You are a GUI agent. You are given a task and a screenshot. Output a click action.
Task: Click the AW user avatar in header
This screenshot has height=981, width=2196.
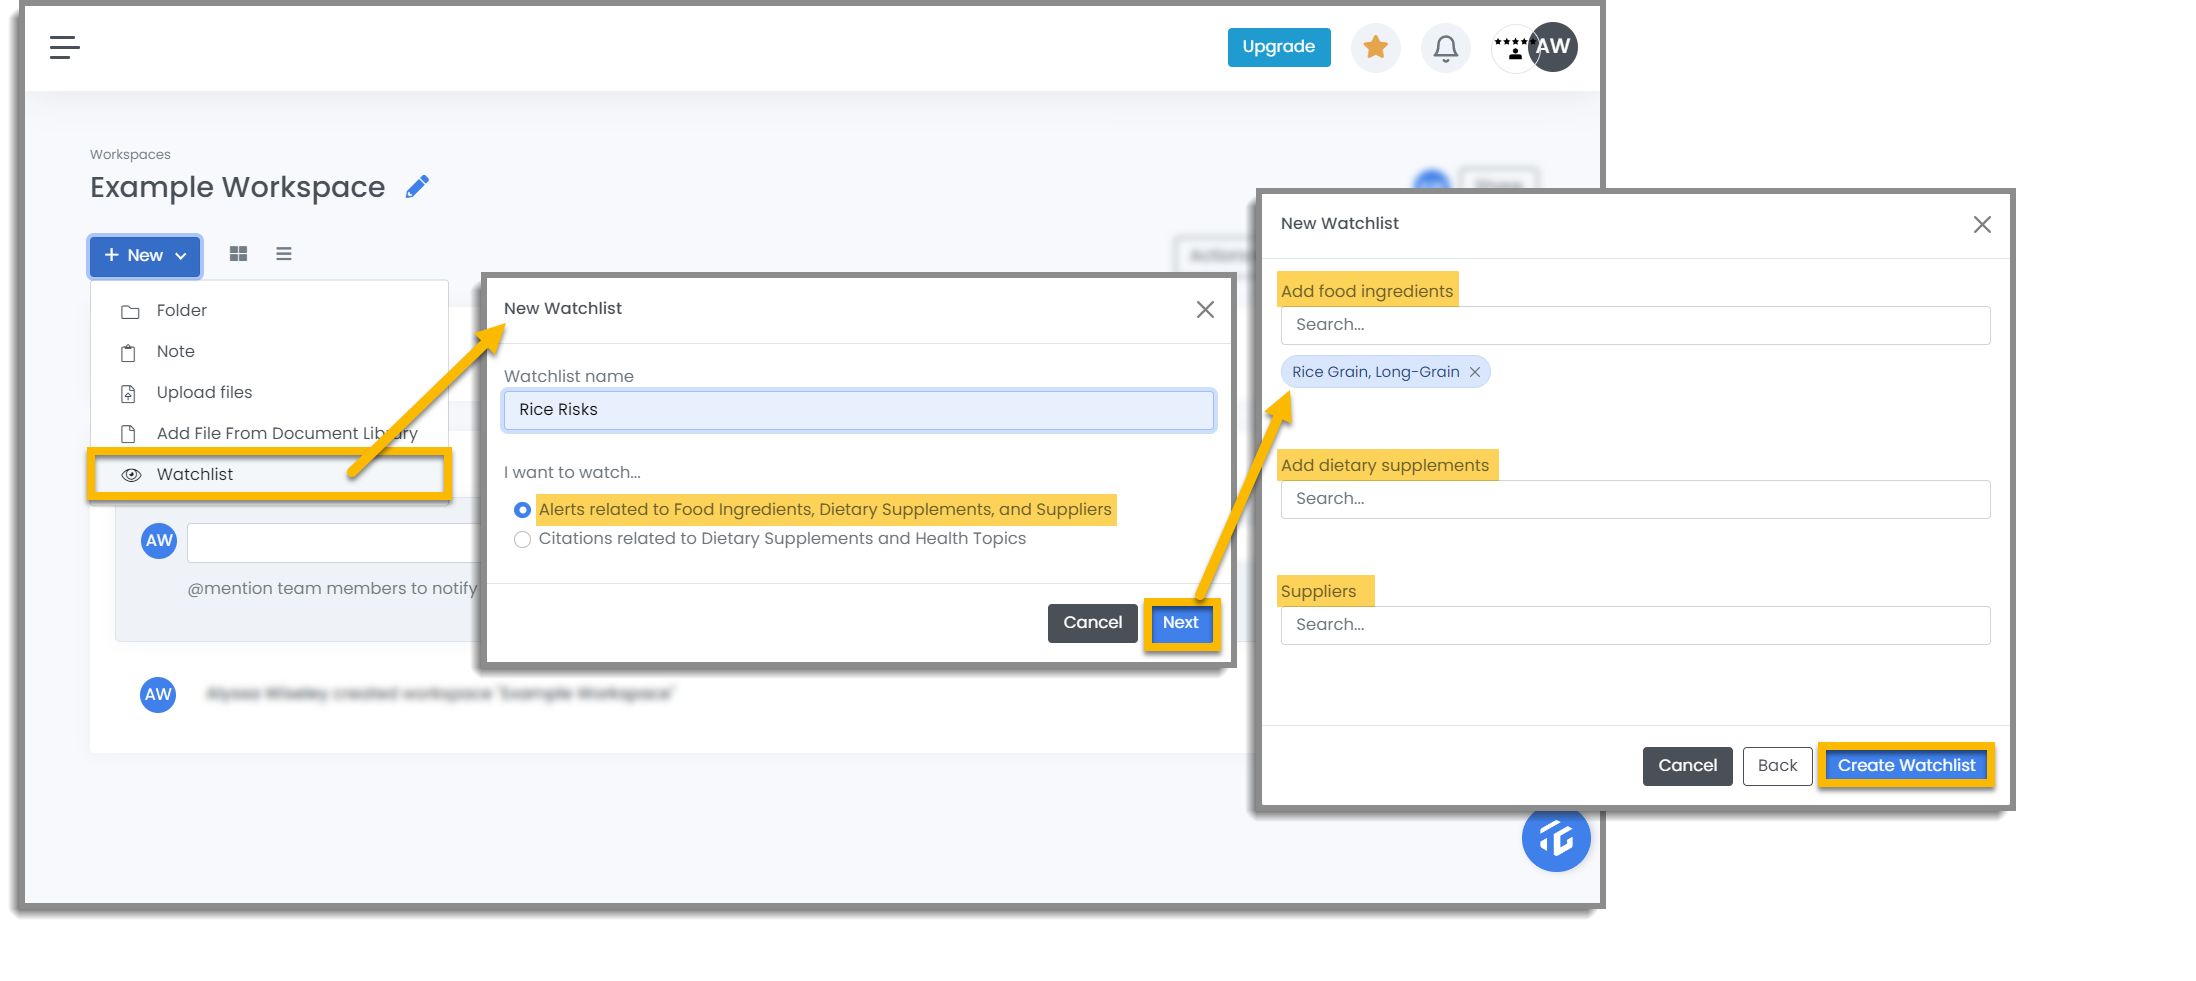1552,47
